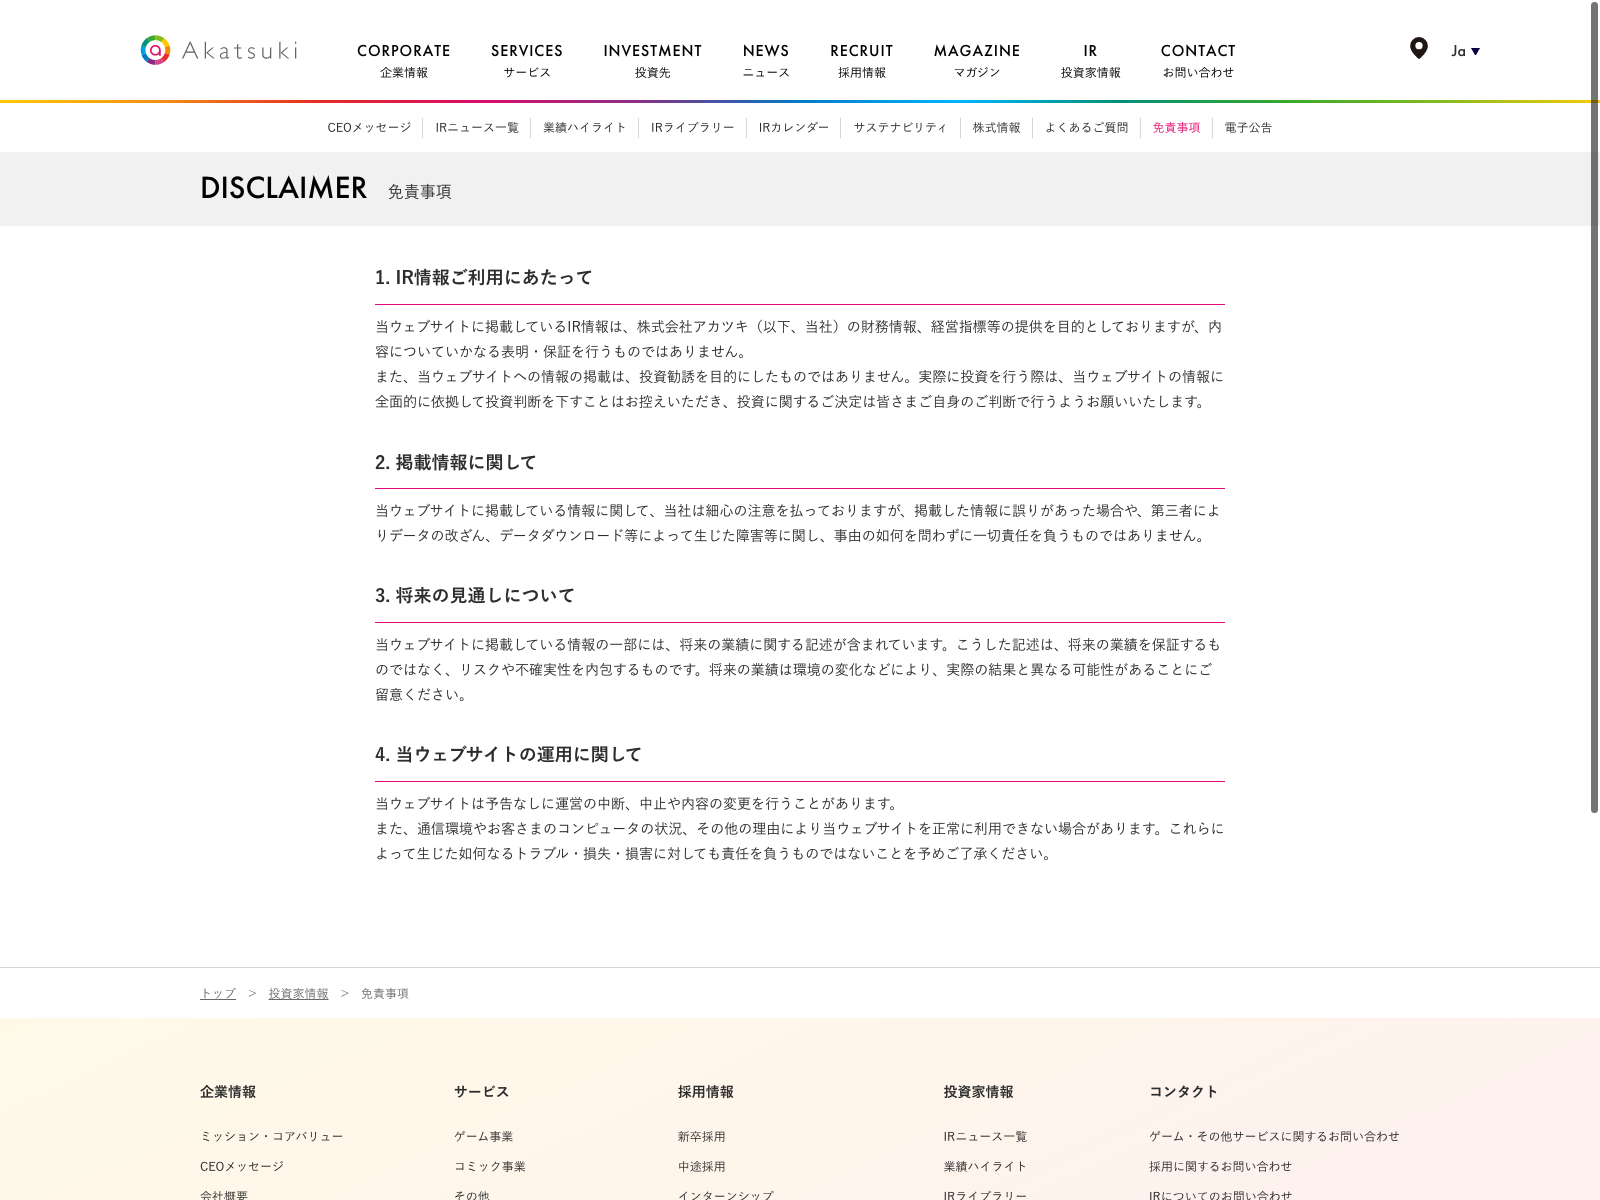Open the CORPORATE menu
Viewport: 1600px width, 1200px height.
tap(403, 59)
